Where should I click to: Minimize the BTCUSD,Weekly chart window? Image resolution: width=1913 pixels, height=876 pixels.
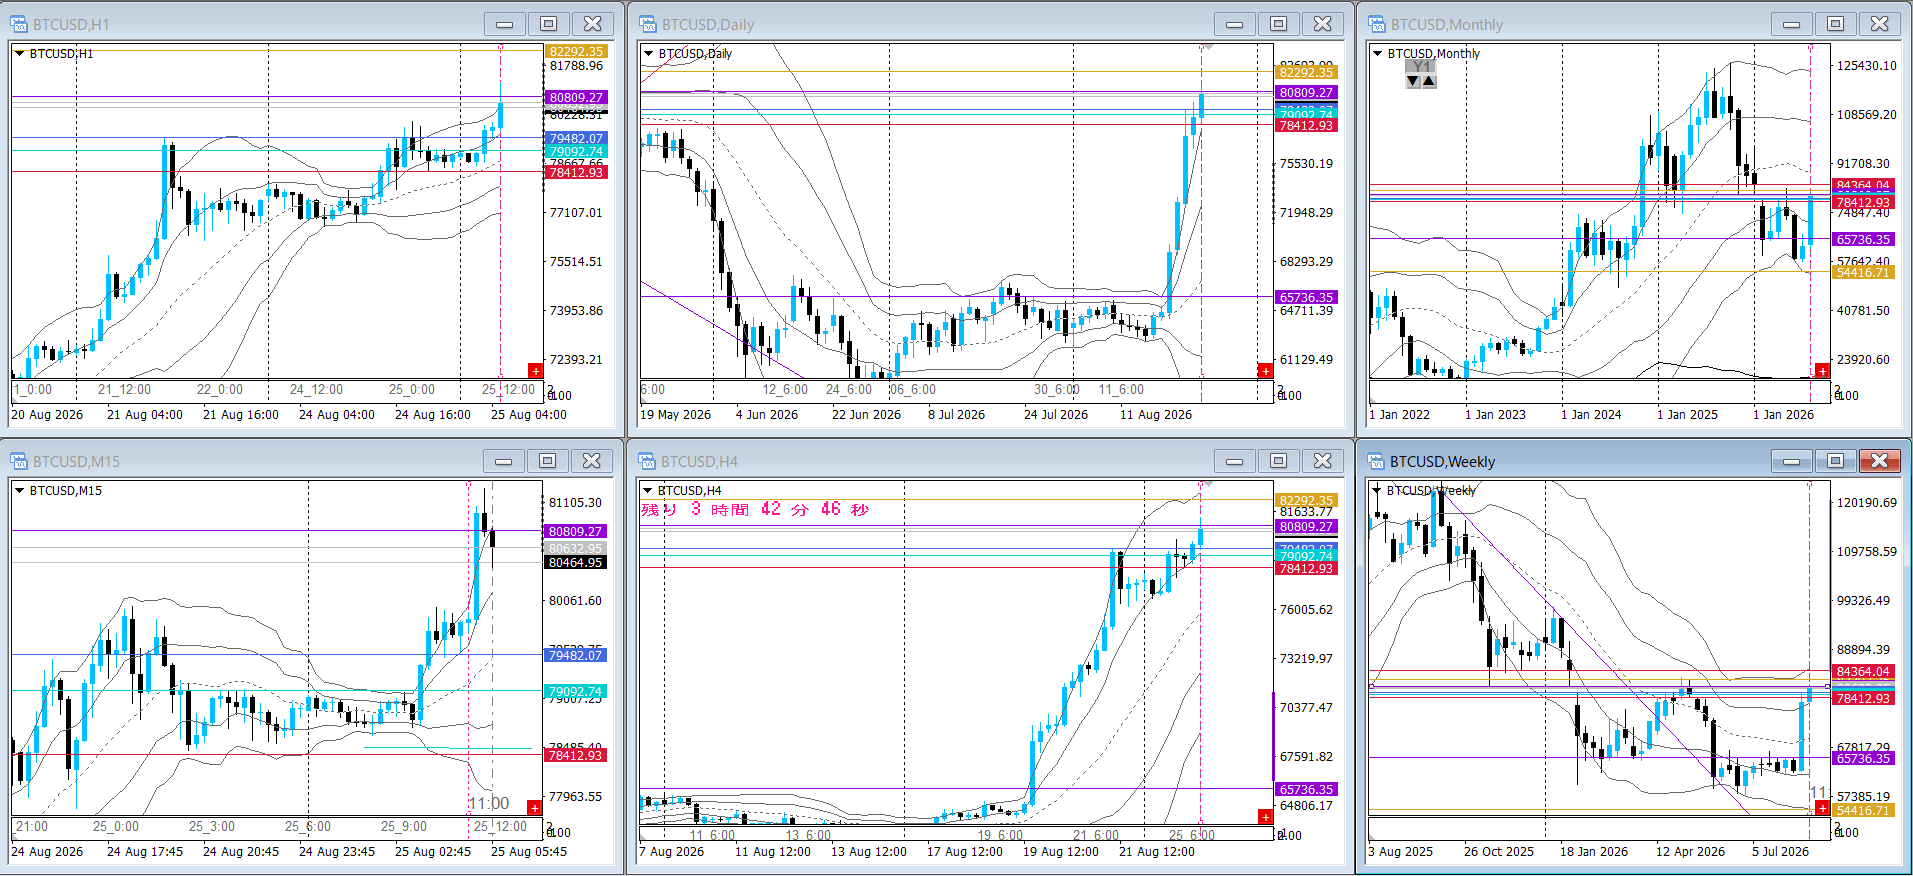[1791, 461]
